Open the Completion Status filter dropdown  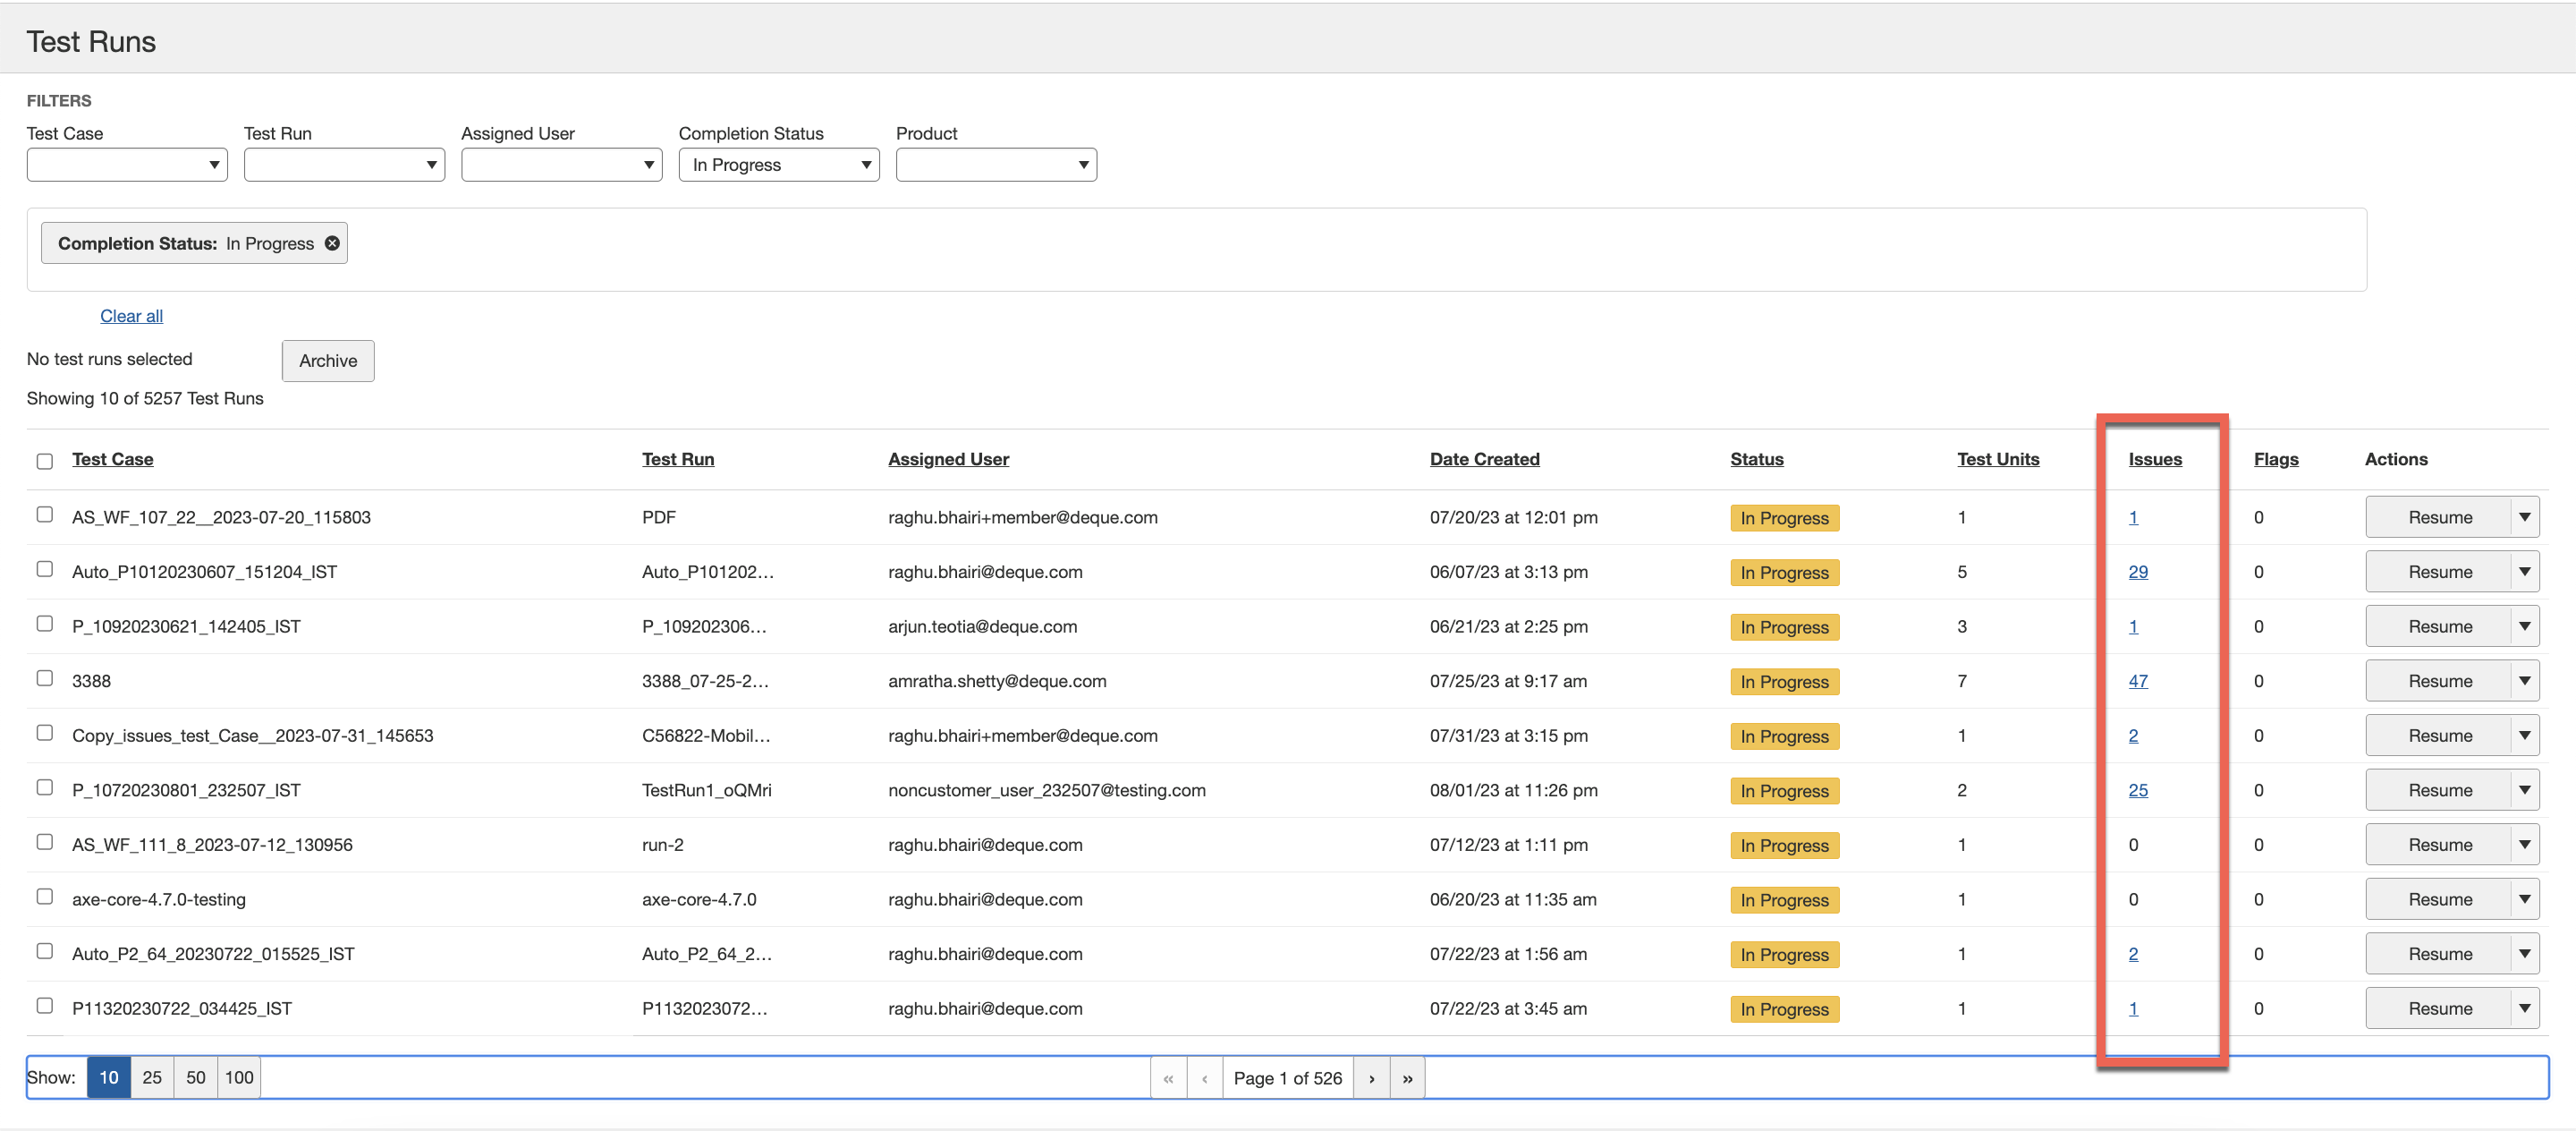click(778, 165)
